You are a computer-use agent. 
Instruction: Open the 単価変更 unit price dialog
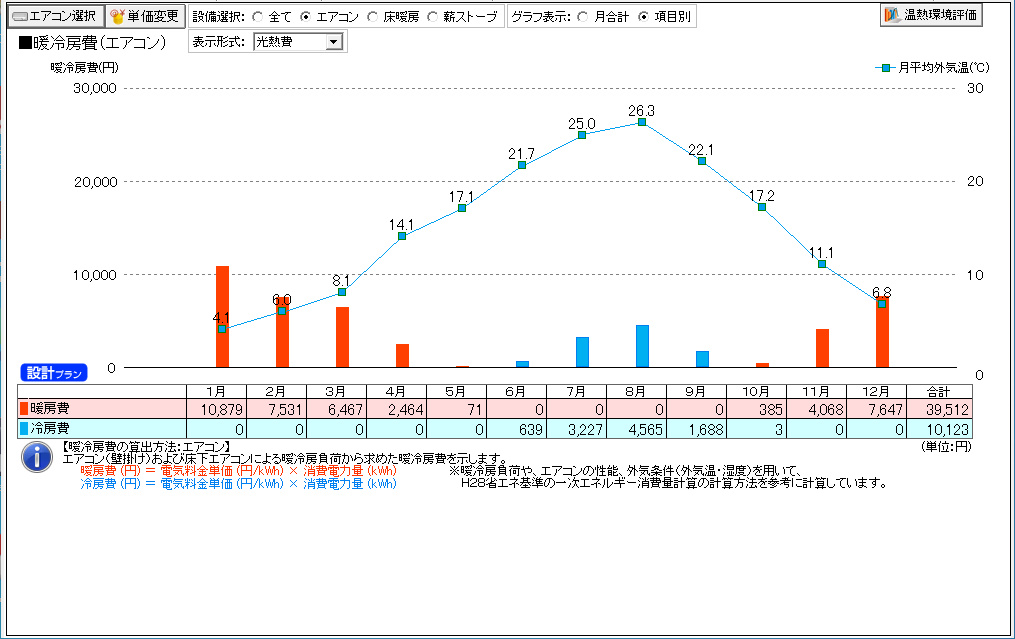[x=145, y=17]
